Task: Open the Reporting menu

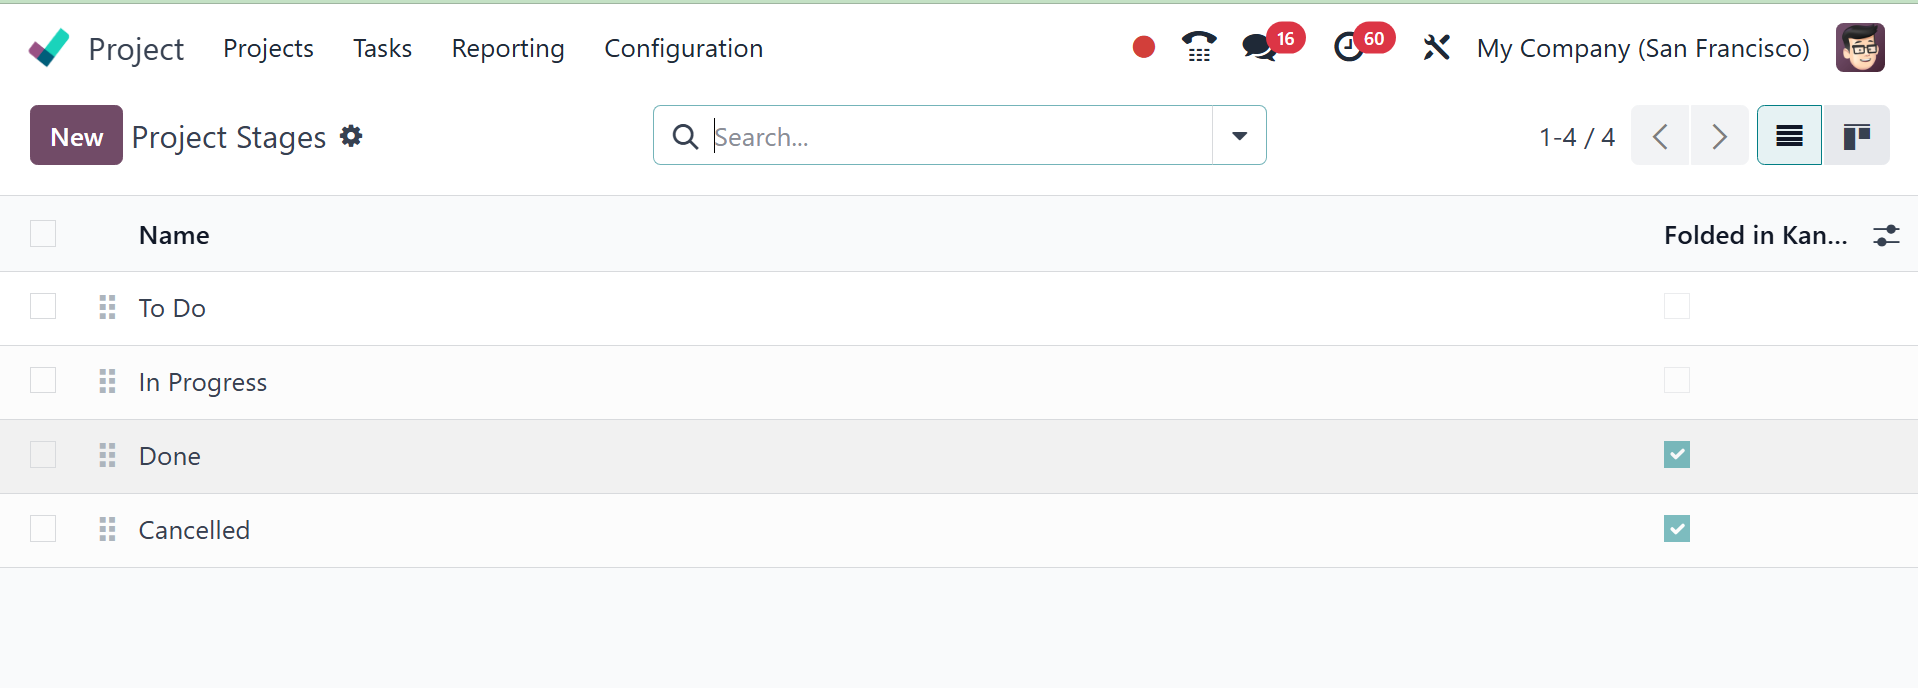Action: (x=508, y=48)
